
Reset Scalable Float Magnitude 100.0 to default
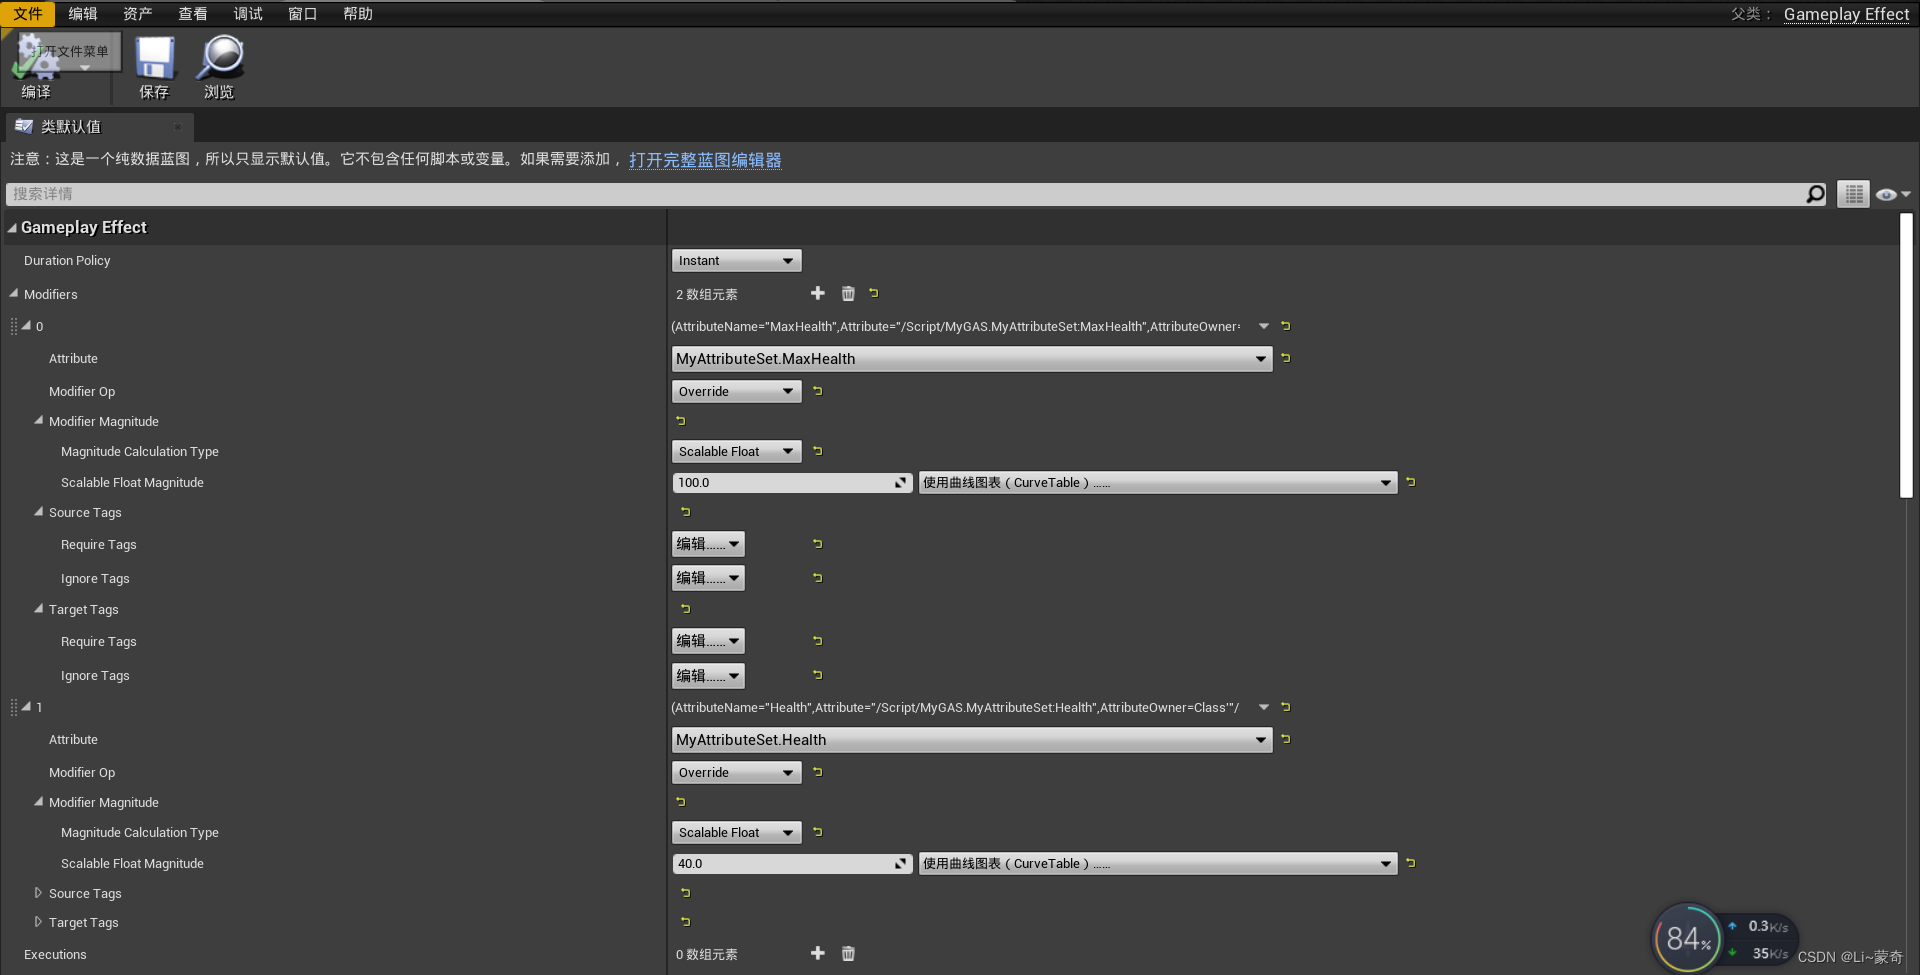tap(1411, 482)
